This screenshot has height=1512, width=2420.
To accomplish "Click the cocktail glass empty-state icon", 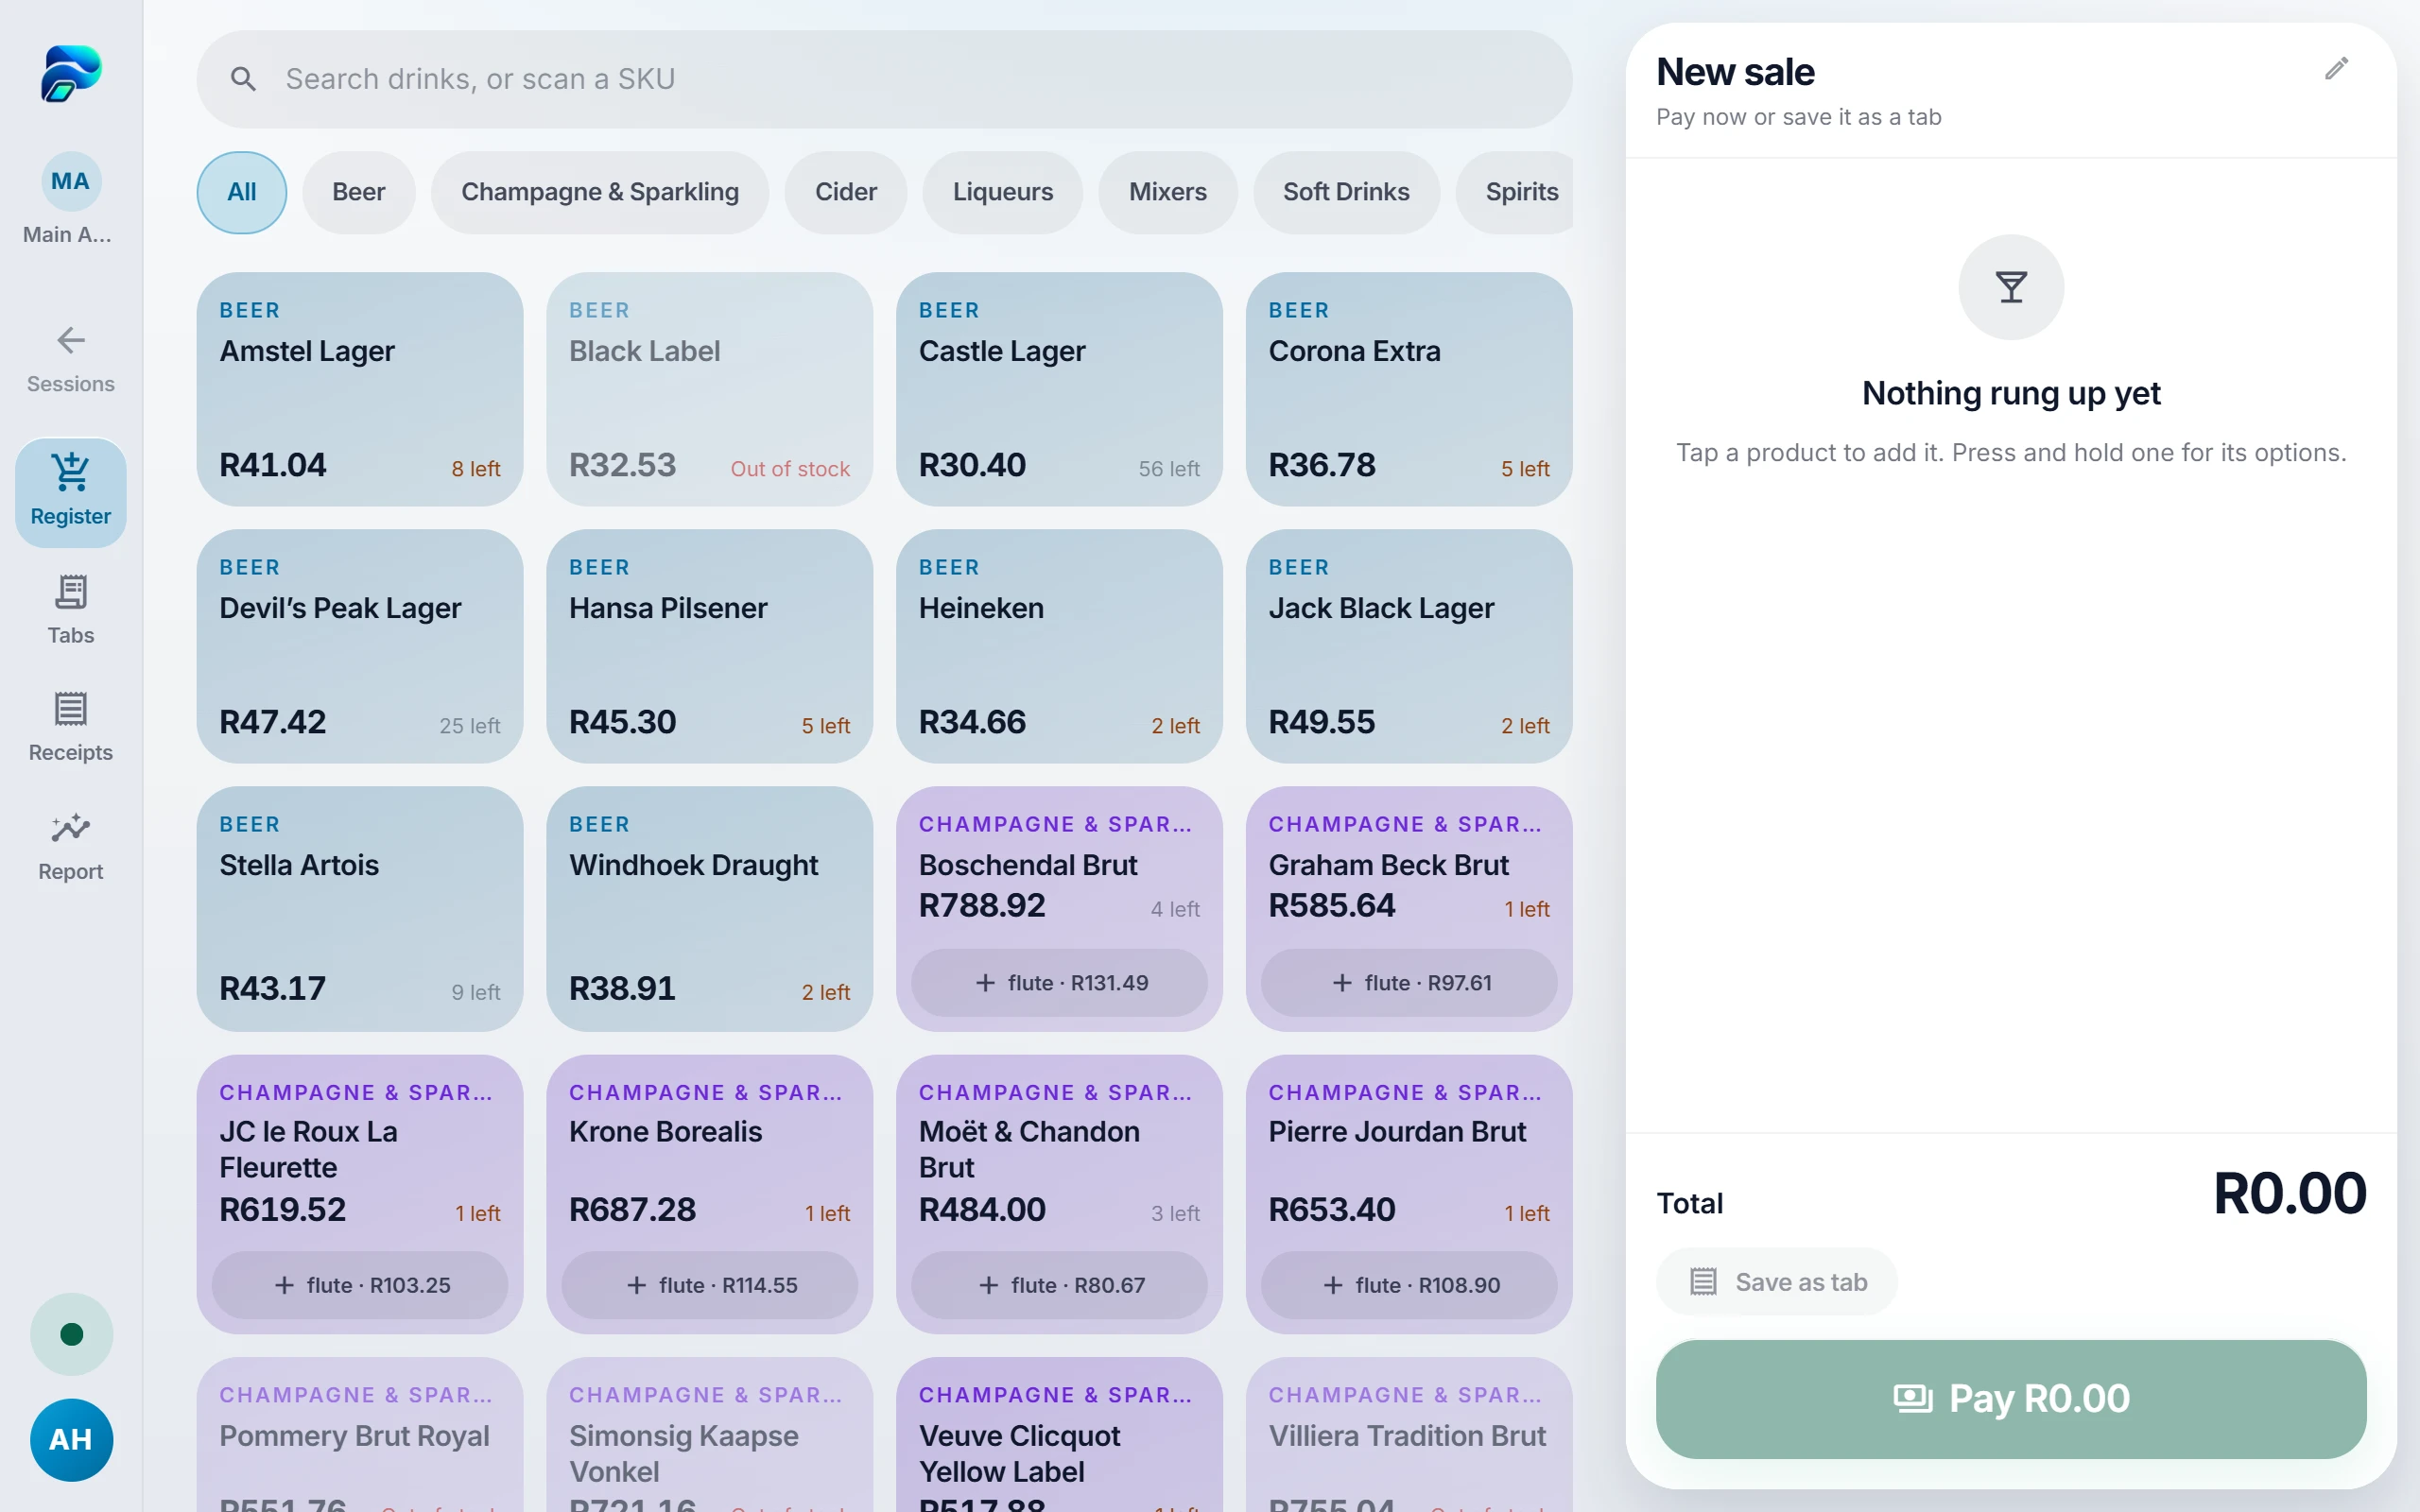I will [x=2011, y=287].
